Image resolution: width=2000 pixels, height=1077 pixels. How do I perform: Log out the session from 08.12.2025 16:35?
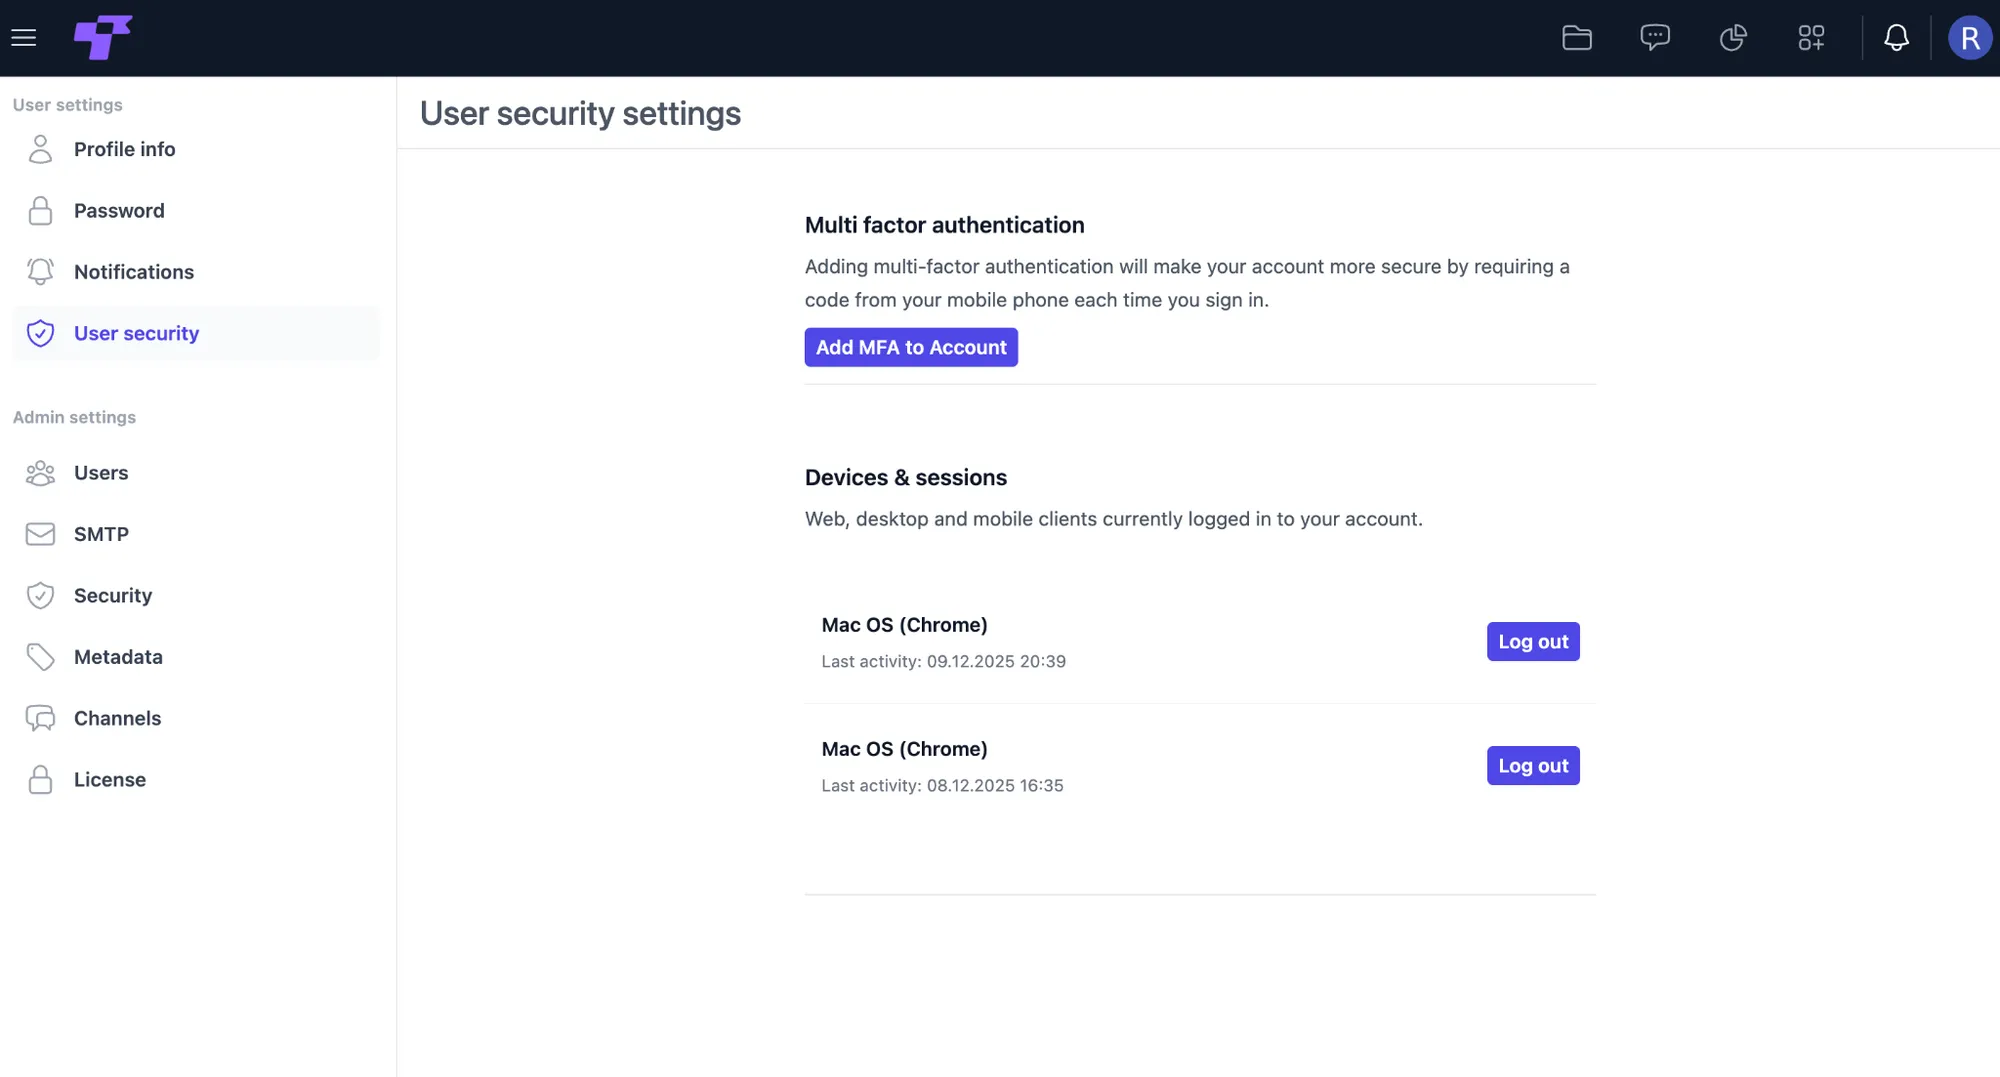pyautogui.click(x=1533, y=765)
